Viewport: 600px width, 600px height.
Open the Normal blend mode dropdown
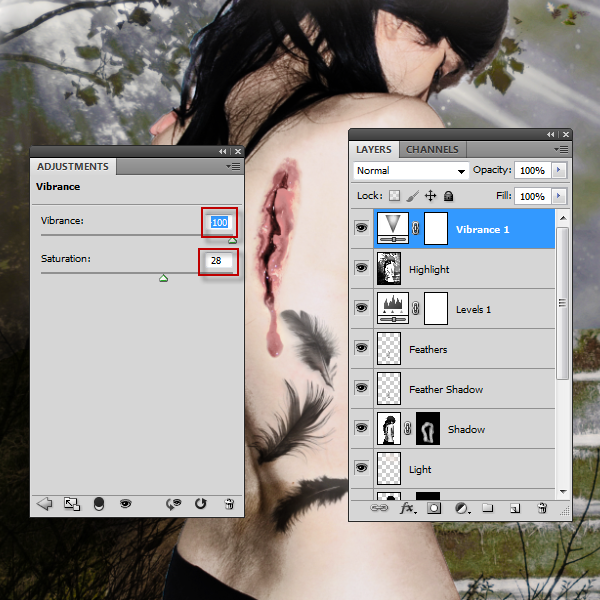point(411,171)
